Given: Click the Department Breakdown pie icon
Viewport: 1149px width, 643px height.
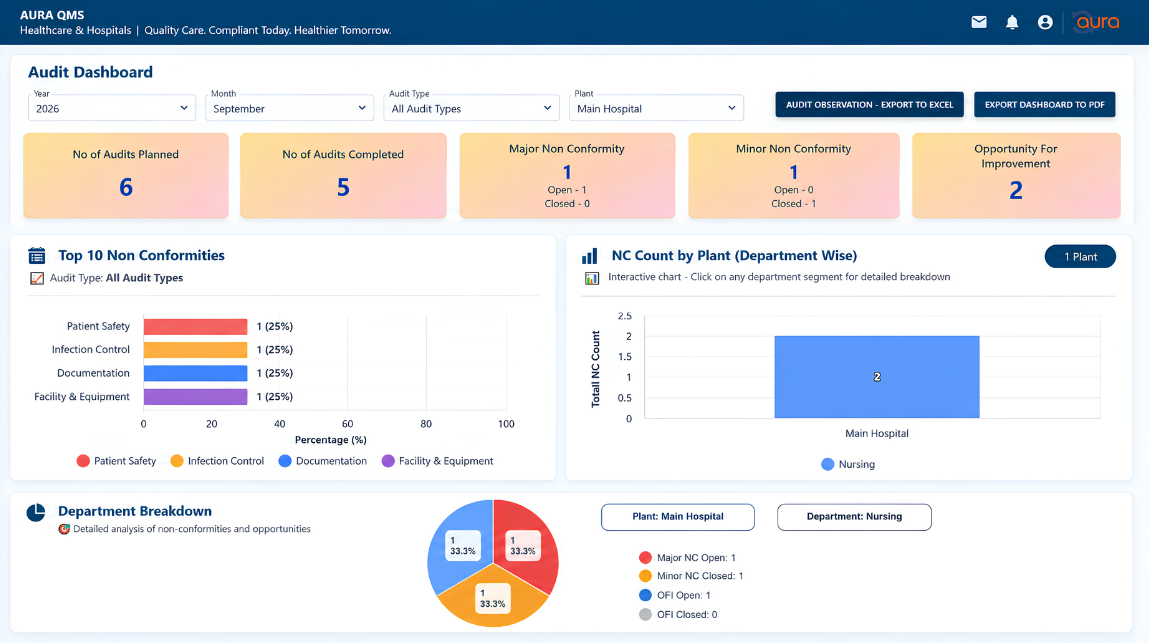Looking at the screenshot, I should pyautogui.click(x=36, y=512).
